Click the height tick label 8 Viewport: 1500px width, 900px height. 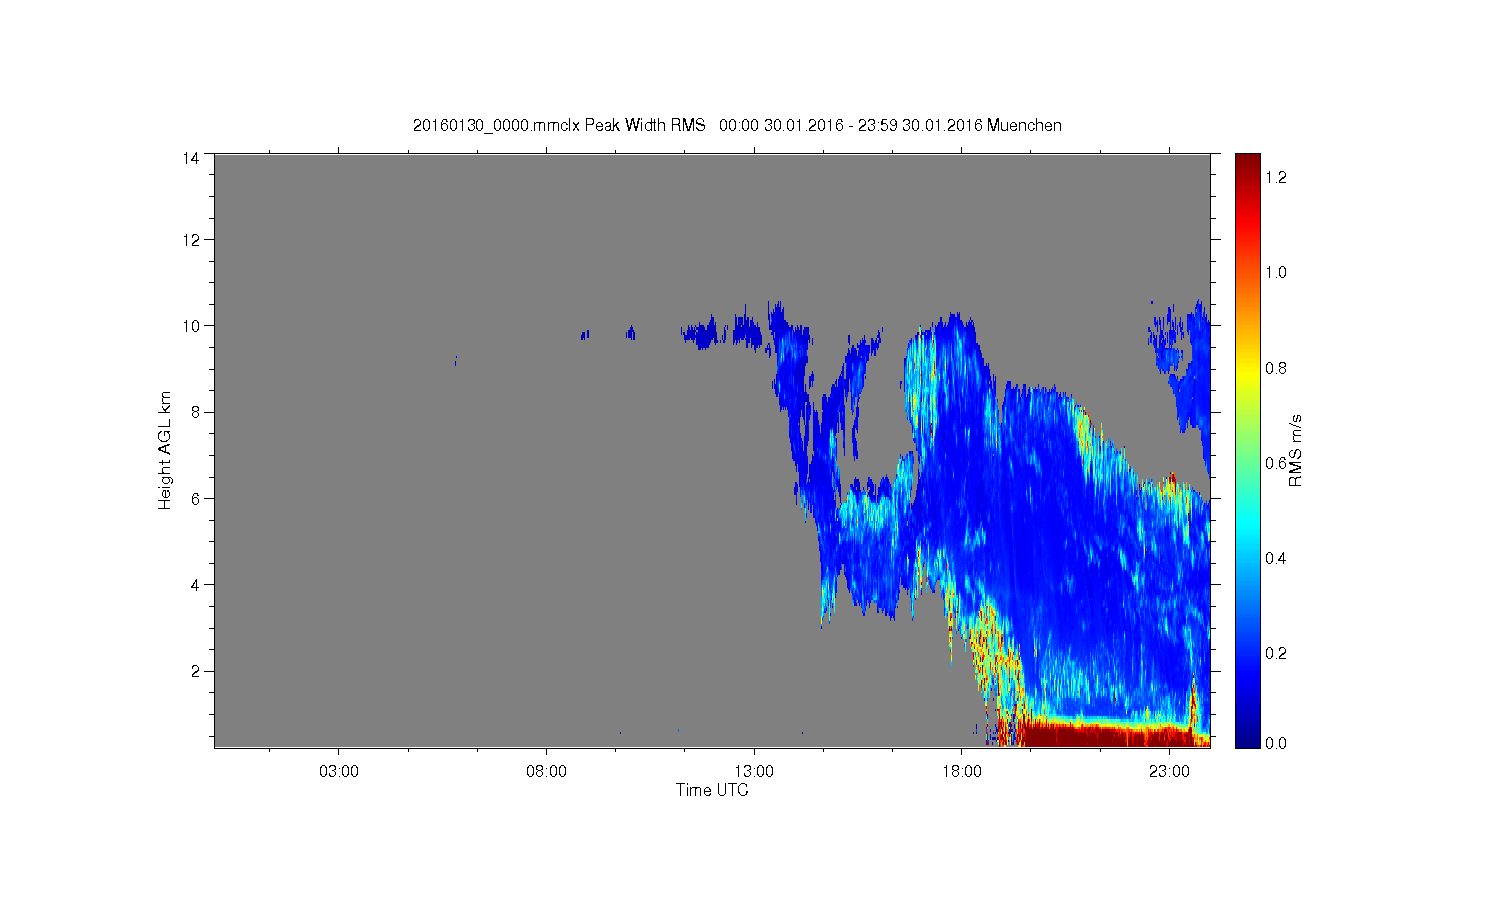click(195, 412)
